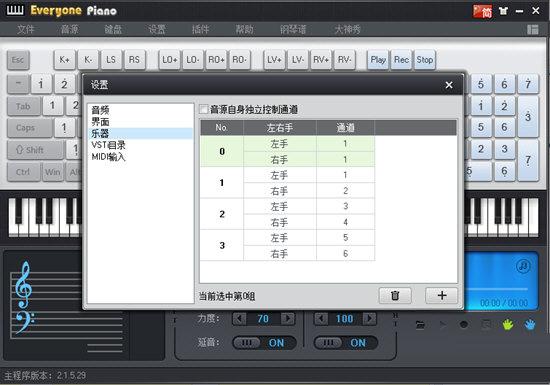Click the RV+ velocity button
550x385 pixels.
coord(321,60)
